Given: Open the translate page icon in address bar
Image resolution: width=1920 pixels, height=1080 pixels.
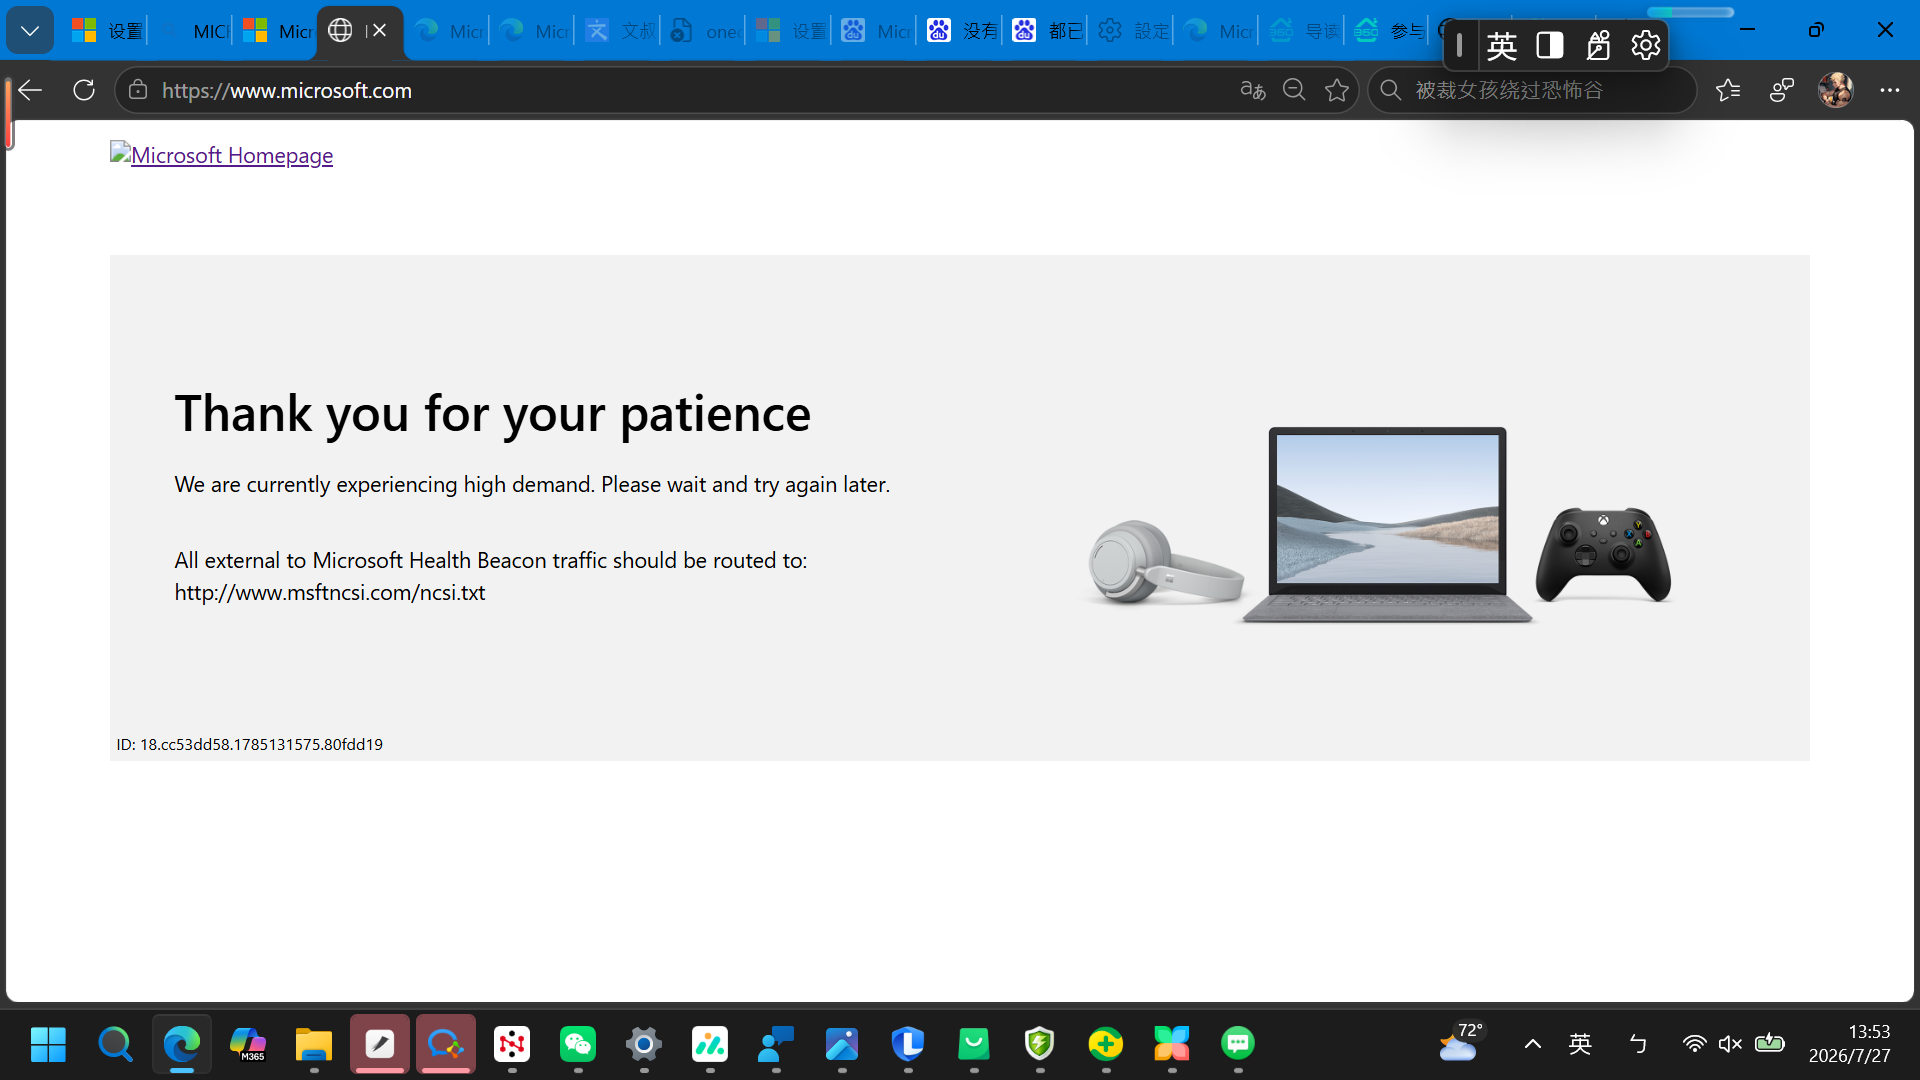Looking at the screenshot, I should point(1252,90).
